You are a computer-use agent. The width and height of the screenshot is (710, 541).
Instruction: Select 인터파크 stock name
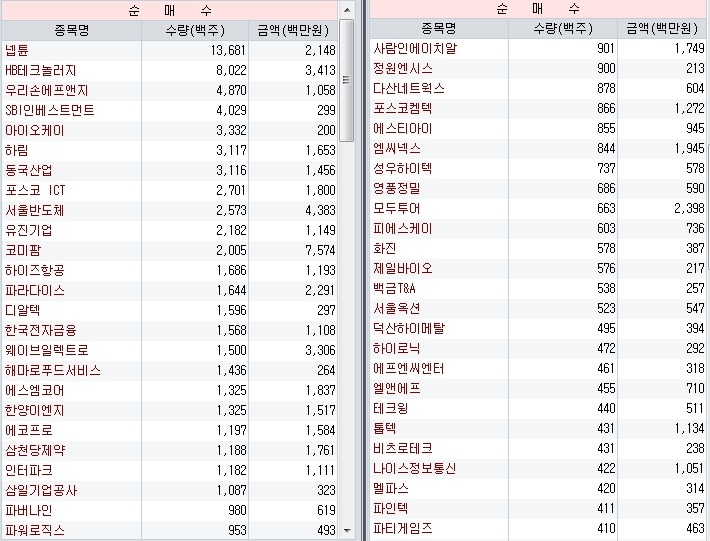point(29,470)
